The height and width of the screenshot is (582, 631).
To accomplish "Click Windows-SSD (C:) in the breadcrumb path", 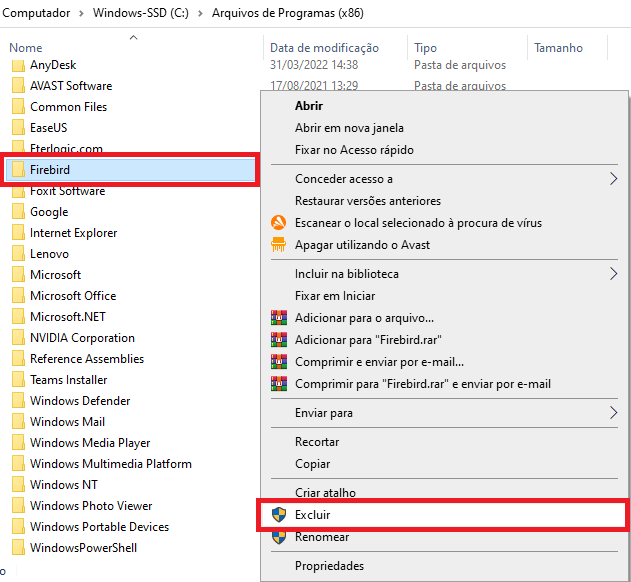I will pyautogui.click(x=138, y=14).
